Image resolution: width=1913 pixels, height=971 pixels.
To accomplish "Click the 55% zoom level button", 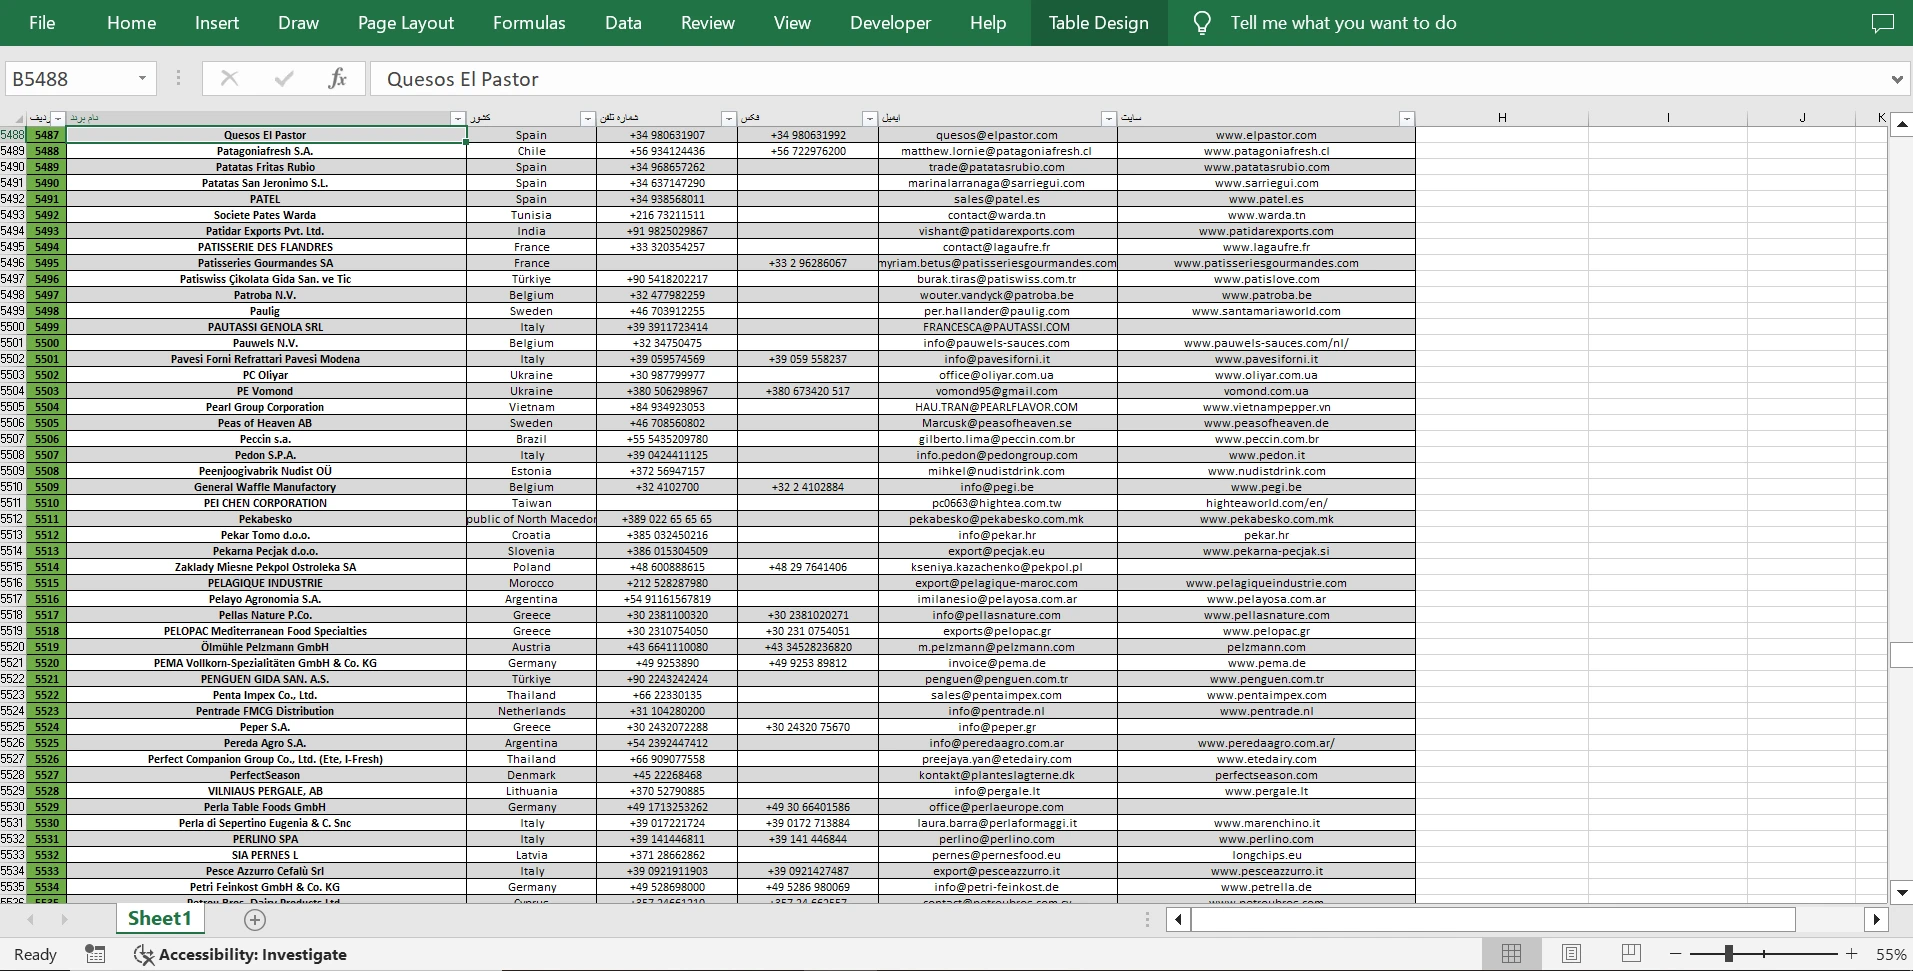I will click(x=1889, y=954).
